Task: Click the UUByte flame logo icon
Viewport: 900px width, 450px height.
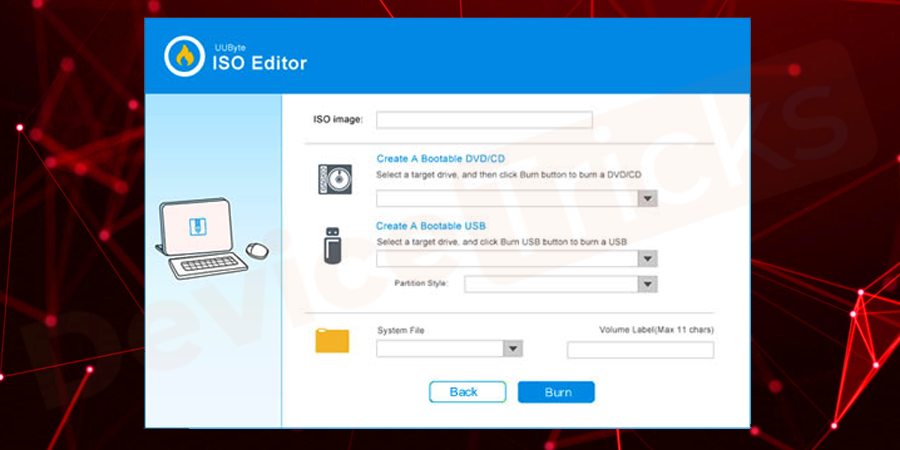Action: coord(184,56)
